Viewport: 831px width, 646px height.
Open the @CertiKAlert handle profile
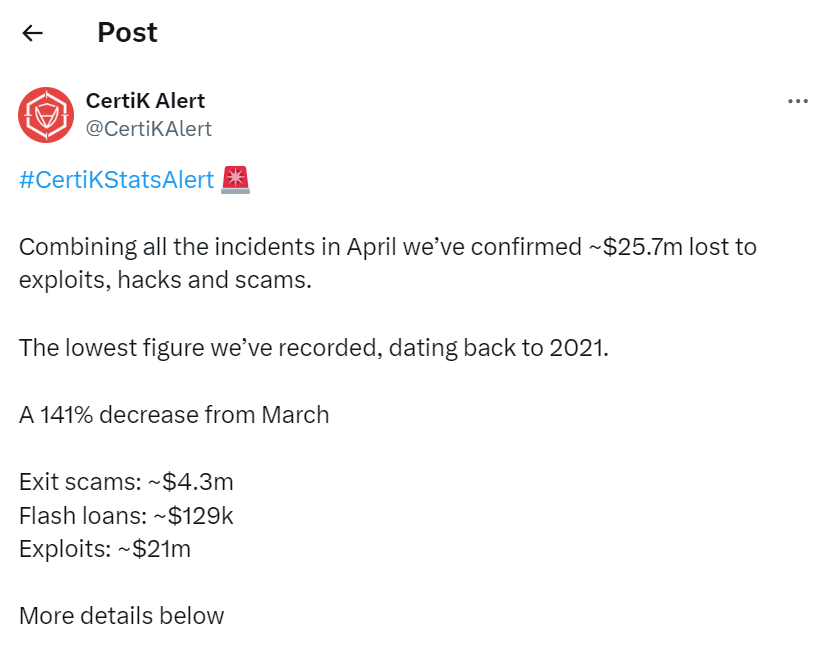(x=149, y=129)
